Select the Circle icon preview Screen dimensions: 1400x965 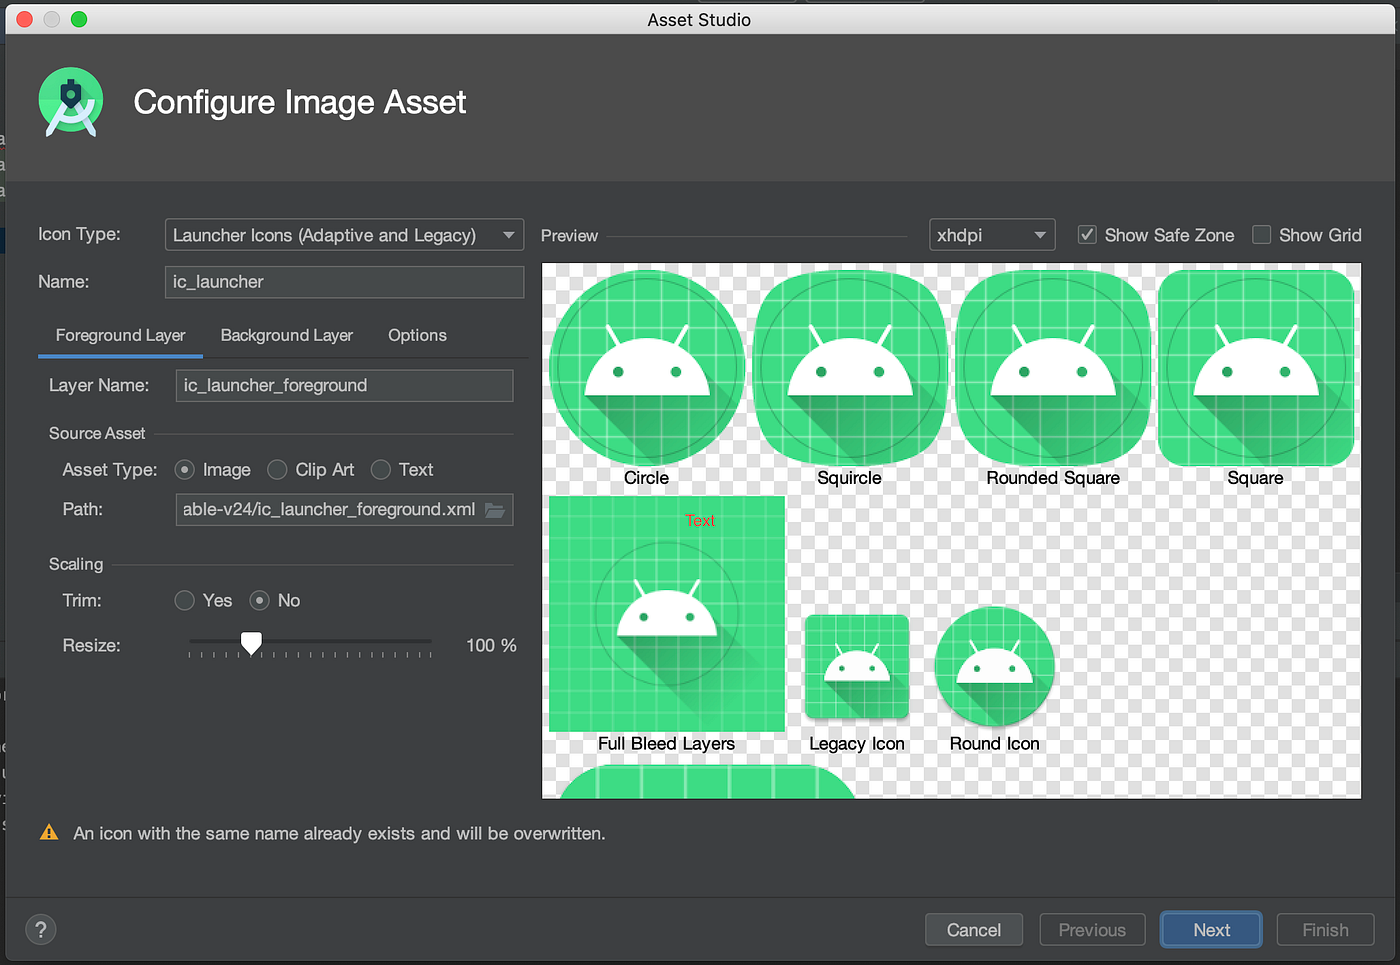[646, 367]
